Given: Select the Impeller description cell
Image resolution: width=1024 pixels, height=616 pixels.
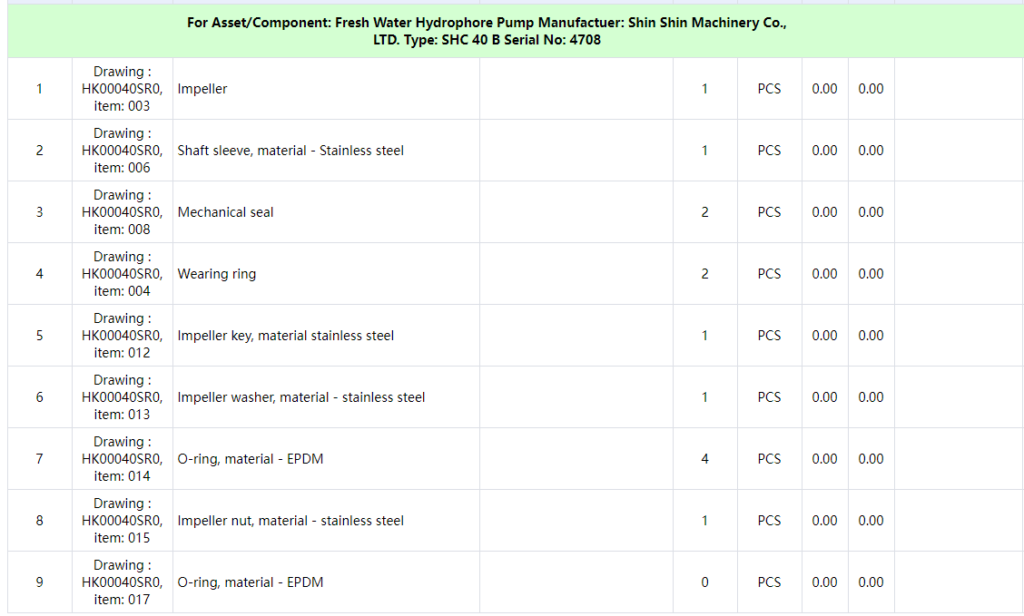Looking at the screenshot, I should (x=203, y=89).
